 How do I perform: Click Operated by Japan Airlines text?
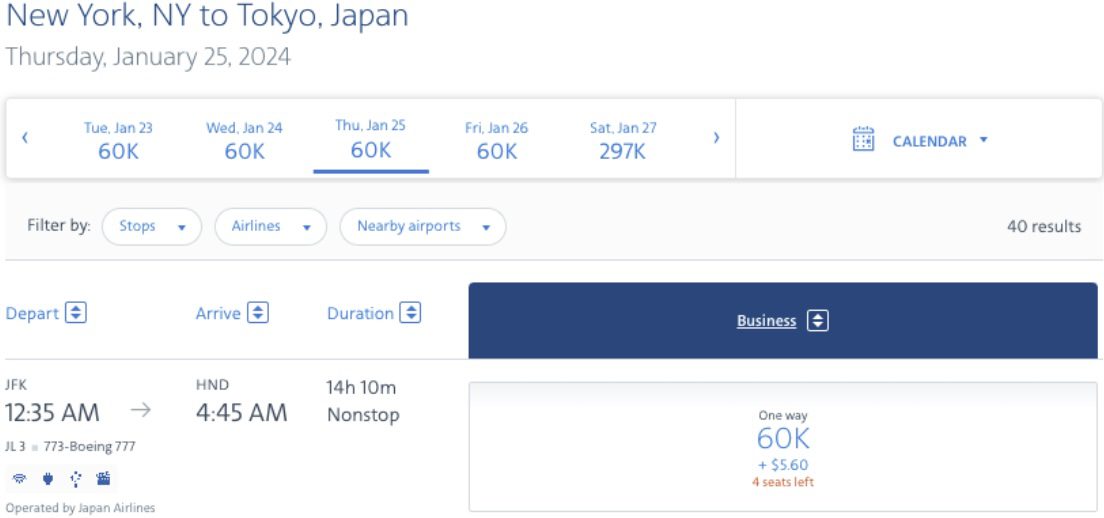(80, 507)
